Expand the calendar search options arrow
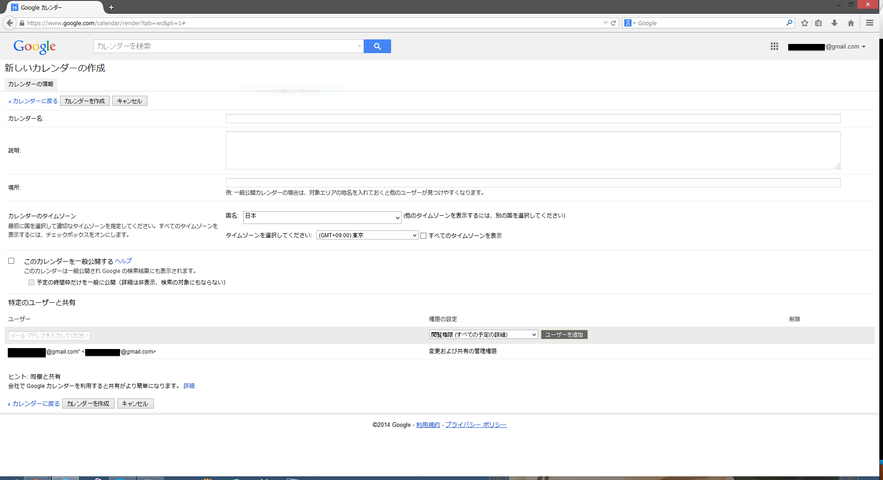The image size is (883, 480). pyautogui.click(x=360, y=46)
